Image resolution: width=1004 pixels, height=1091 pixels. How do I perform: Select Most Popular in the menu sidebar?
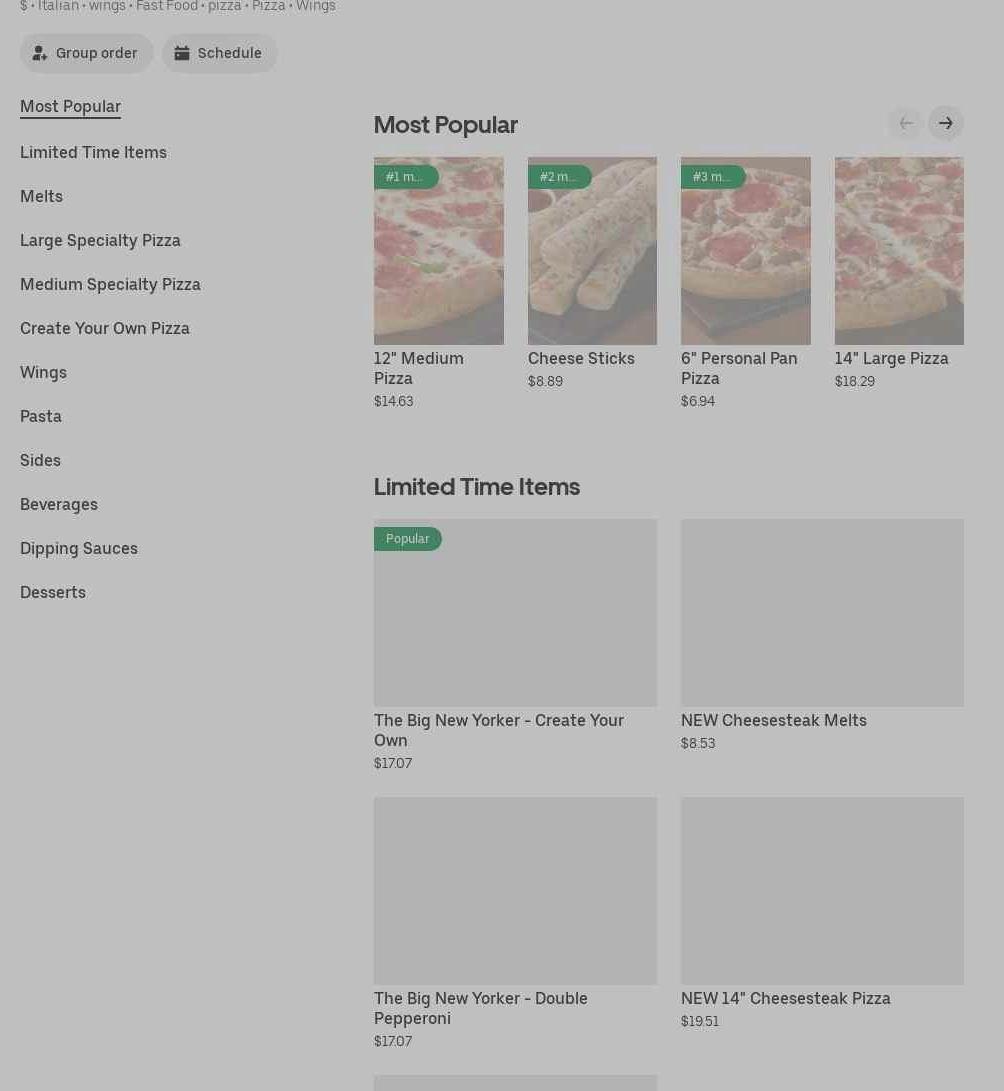click(x=70, y=106)
